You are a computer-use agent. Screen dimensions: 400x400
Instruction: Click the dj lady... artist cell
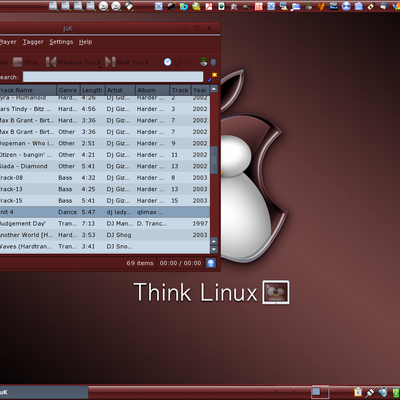(x=119, y=212)
